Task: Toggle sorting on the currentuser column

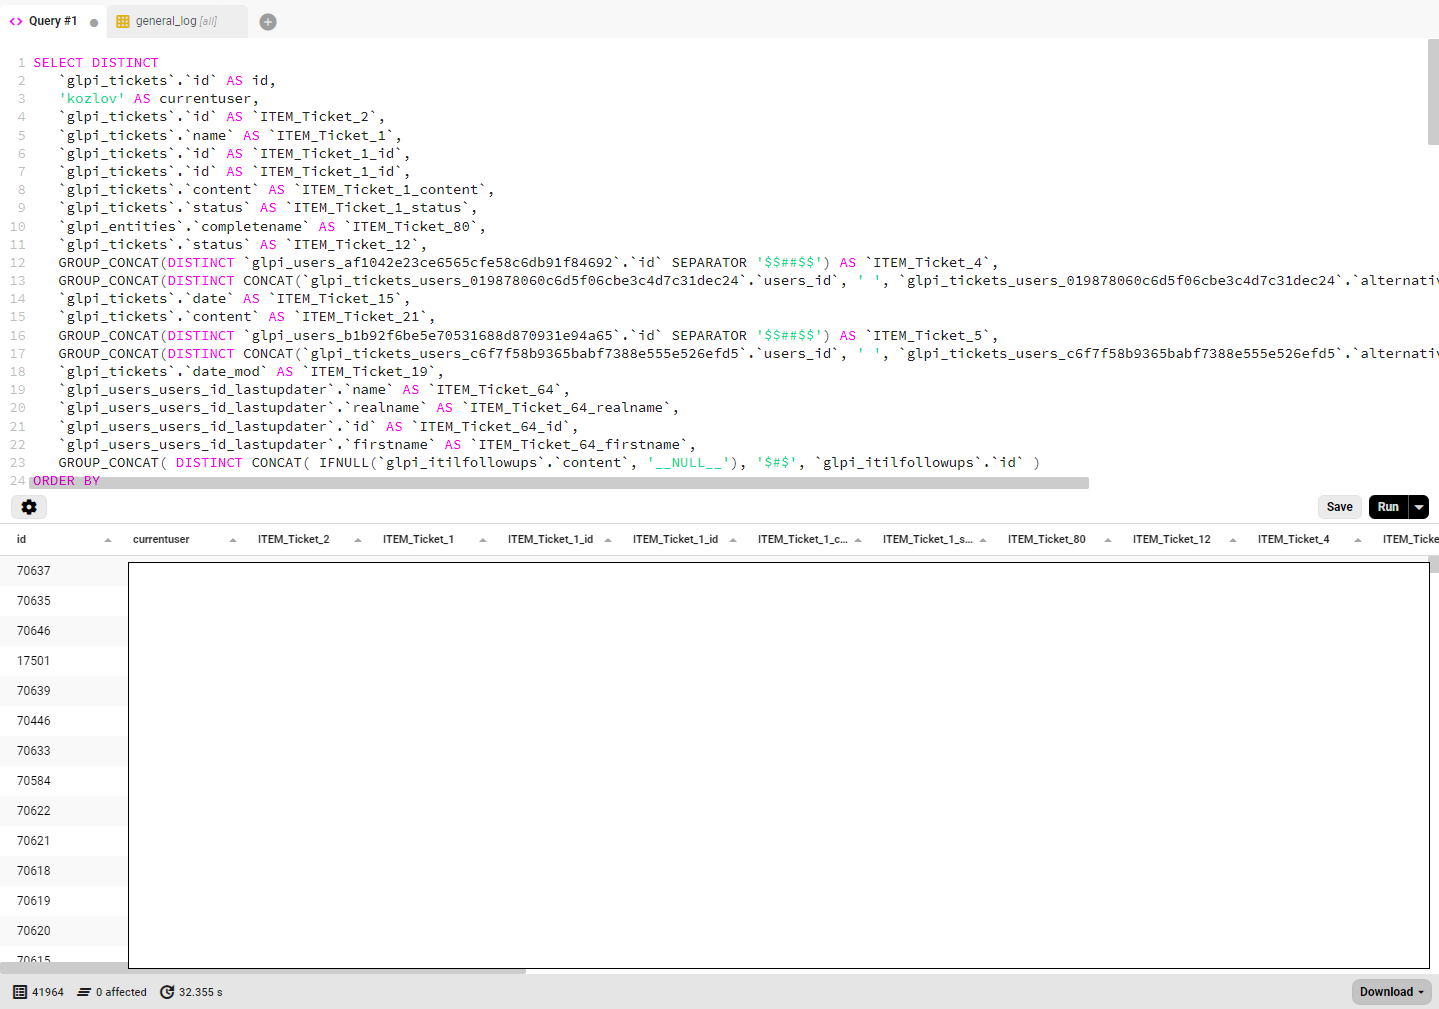Action: [233, 539]
